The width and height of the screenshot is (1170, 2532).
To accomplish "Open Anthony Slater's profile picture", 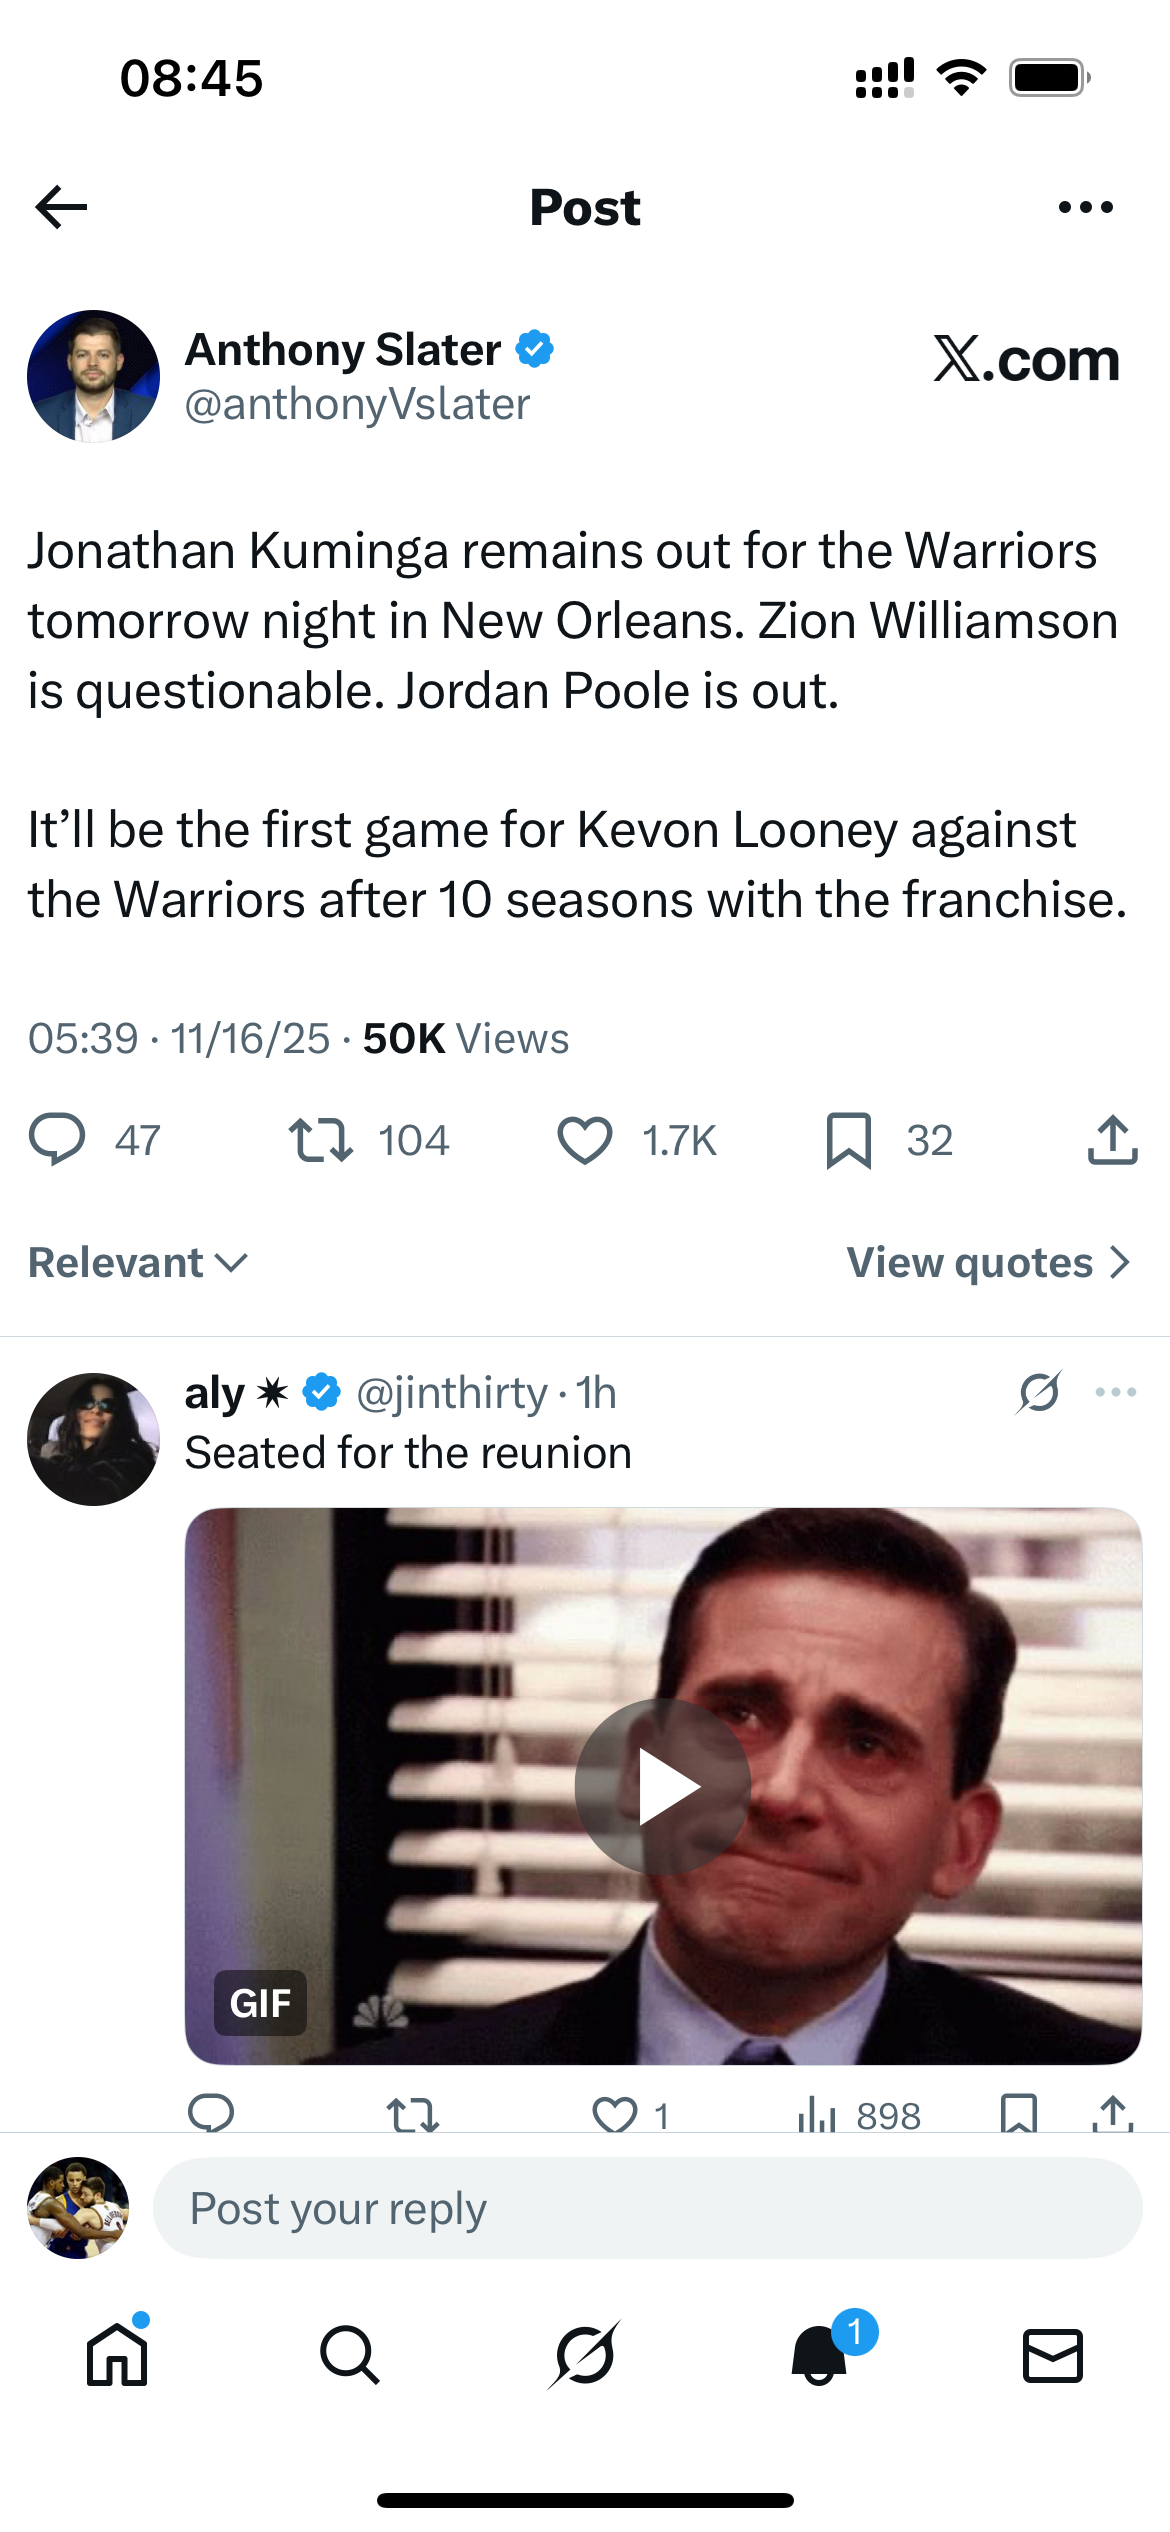I will coord(93,376).
